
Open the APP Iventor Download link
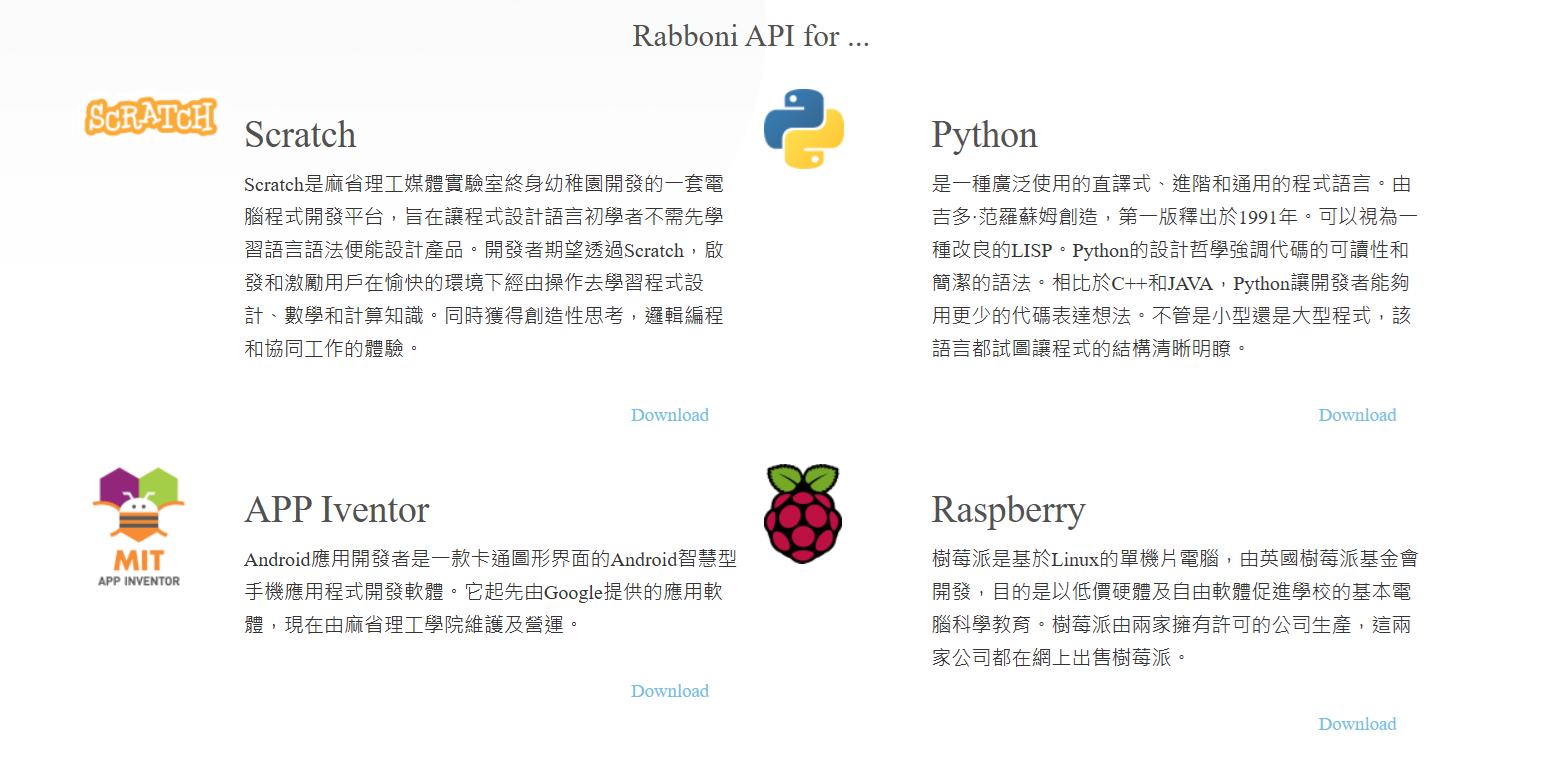(669, 691)
